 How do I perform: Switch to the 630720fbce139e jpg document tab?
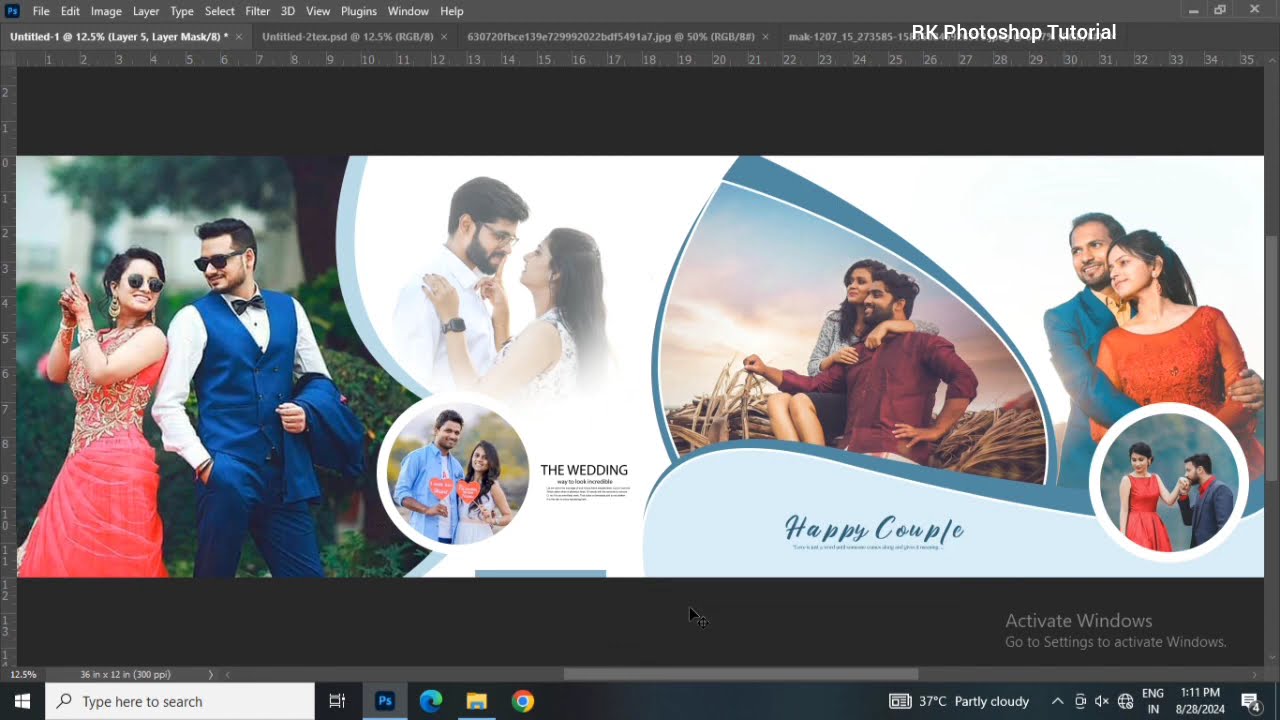(x=611, y=37)
